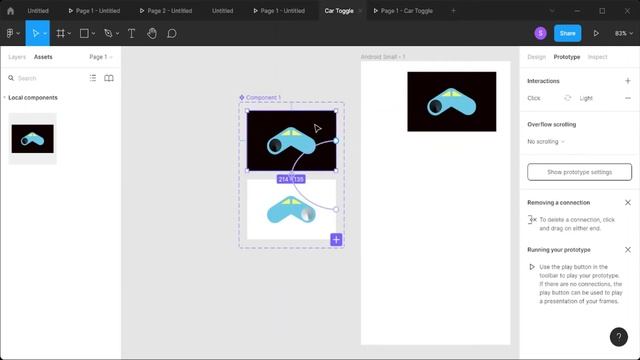
Task: Click the purple user avatar
Action: tap(540, 33)
